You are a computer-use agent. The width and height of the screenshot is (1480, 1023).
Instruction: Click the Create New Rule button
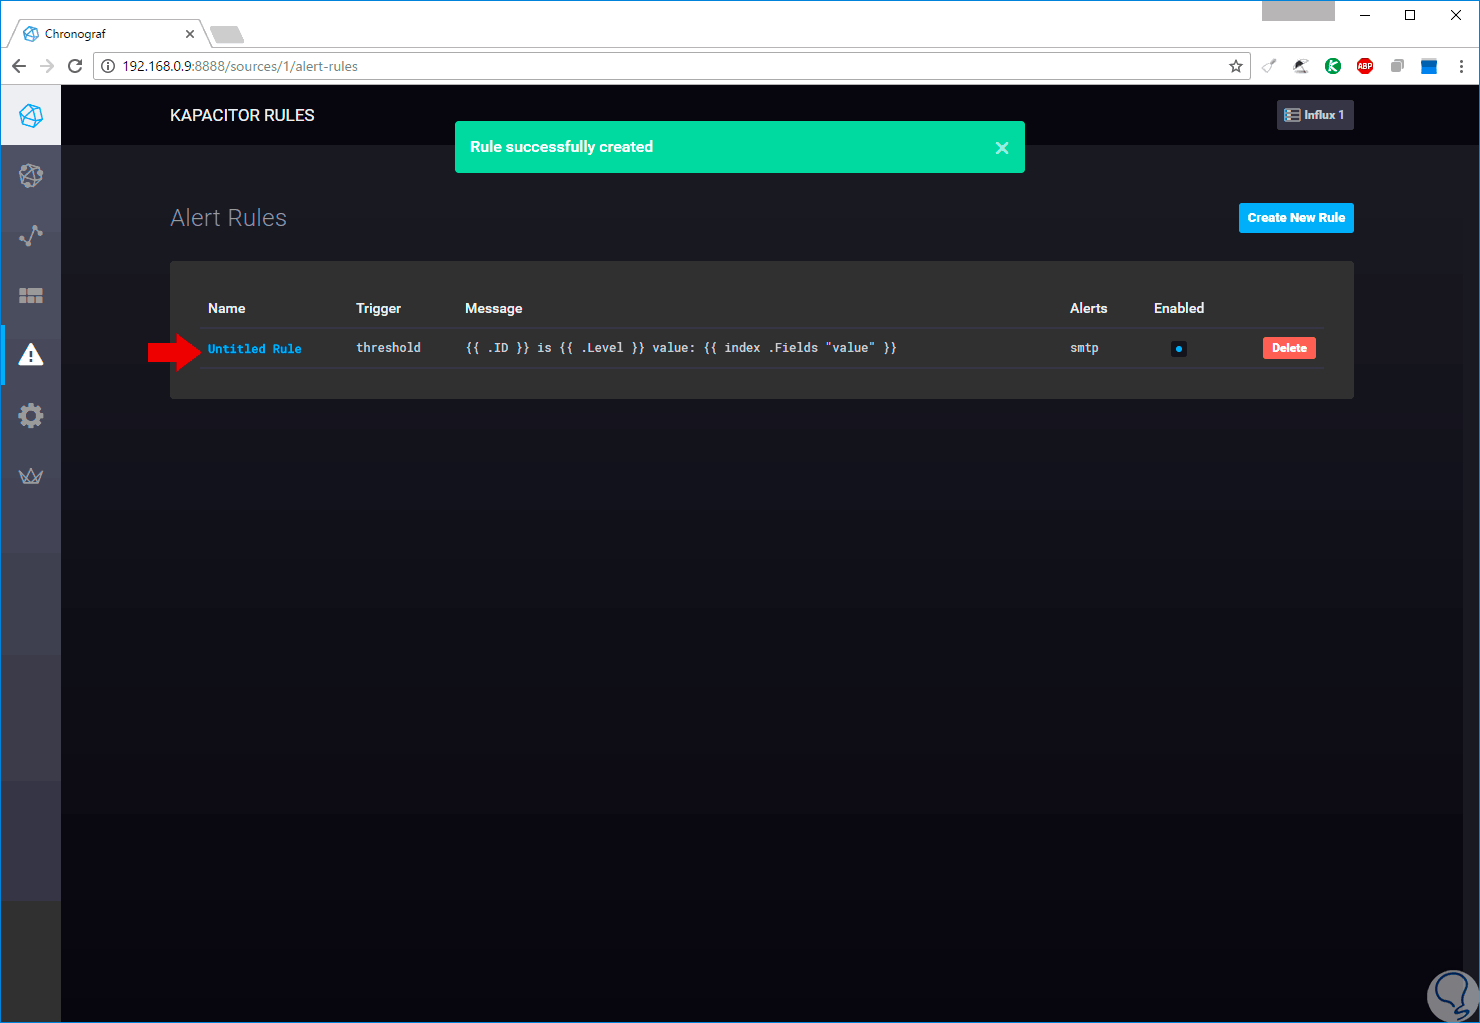1296,218
